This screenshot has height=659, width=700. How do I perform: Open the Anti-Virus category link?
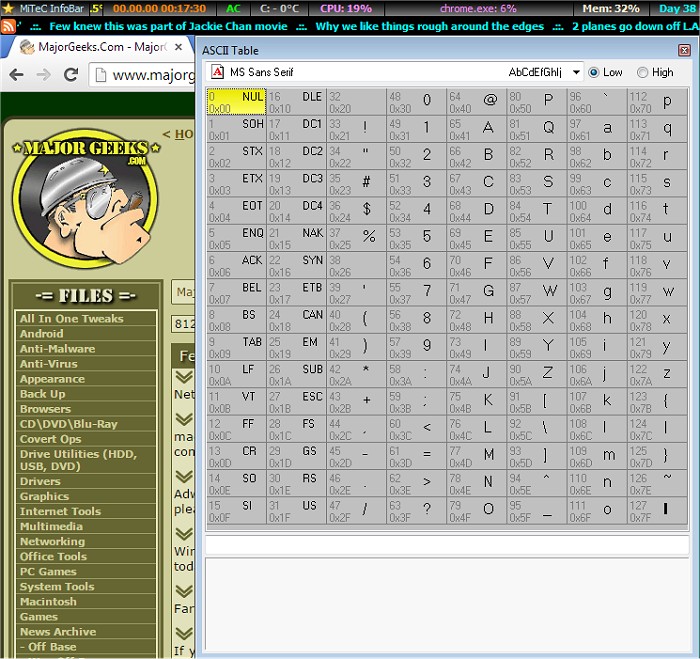(x=49, y=364)
